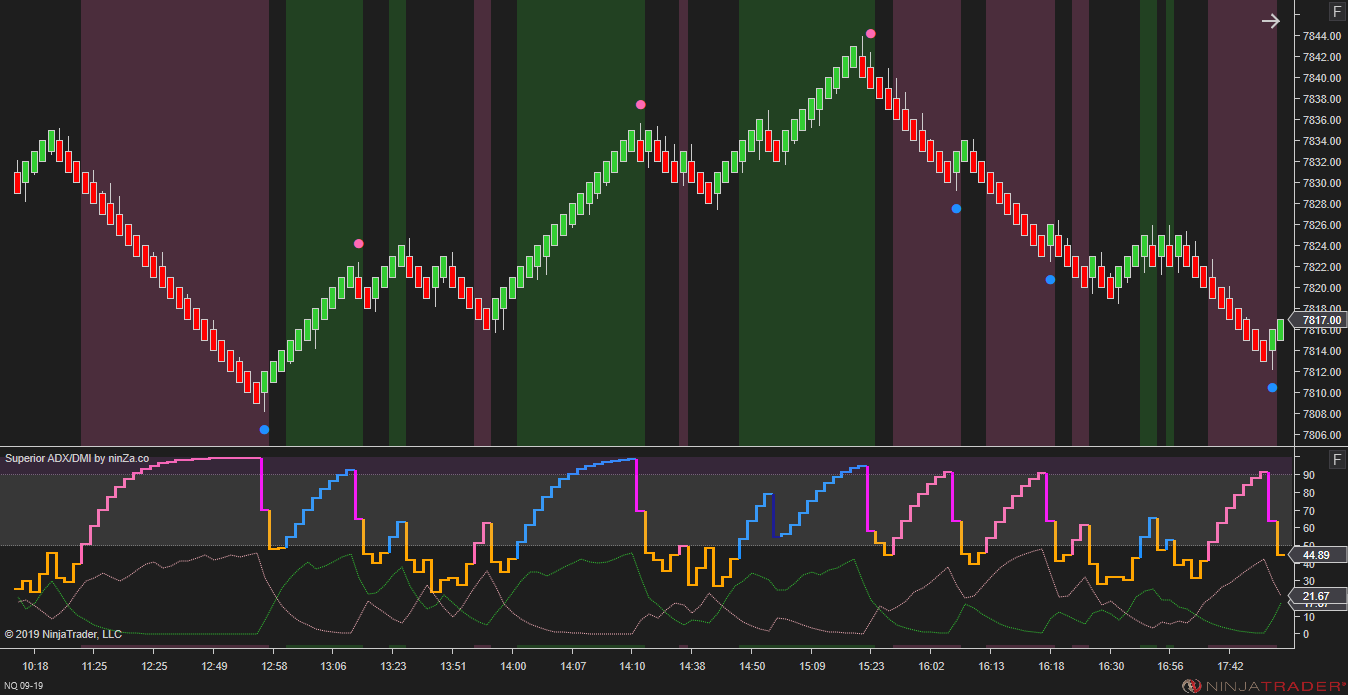Click the NQ 09-19 instrument label
Viewport: 1348px width, 695px height.
pyautogui.click(x=25, y=687)
